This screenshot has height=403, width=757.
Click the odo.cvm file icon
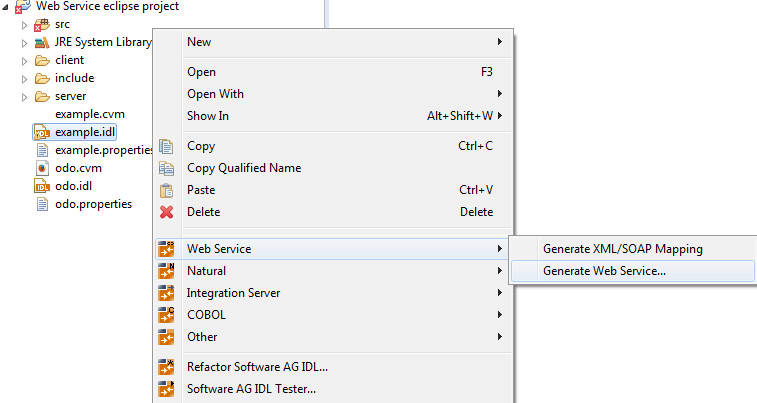(42, 168)
